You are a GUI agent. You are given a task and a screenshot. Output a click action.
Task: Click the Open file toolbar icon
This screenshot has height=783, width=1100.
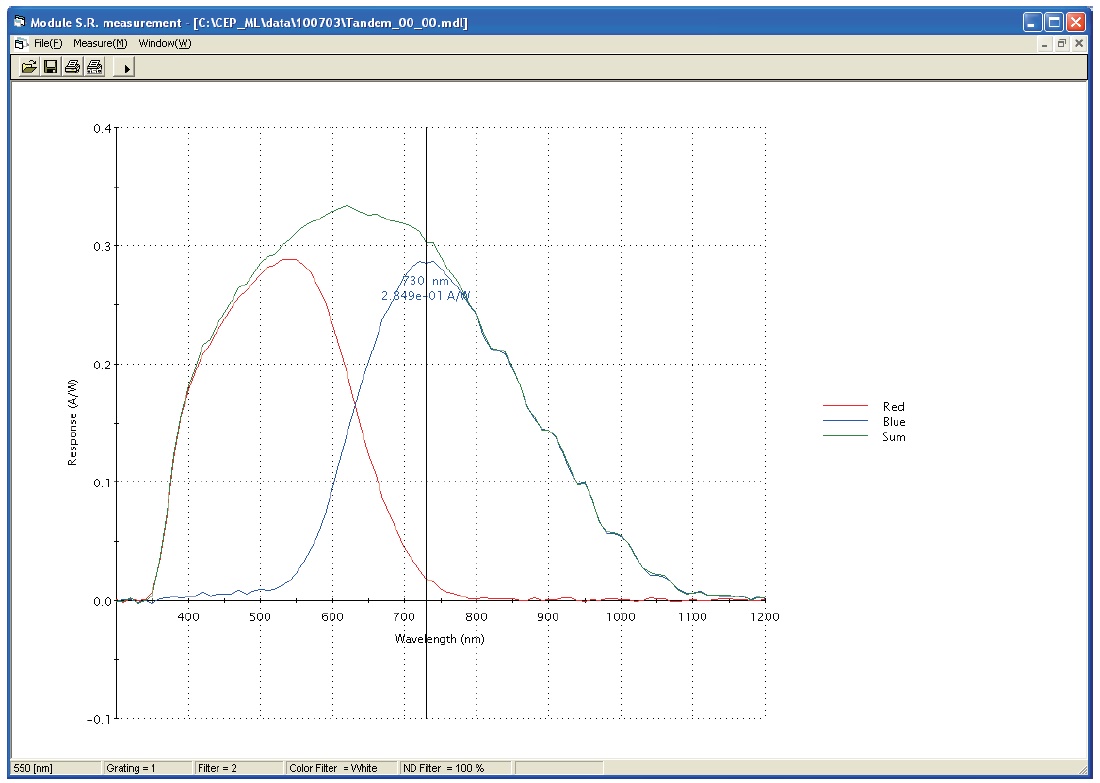point(29,67)
